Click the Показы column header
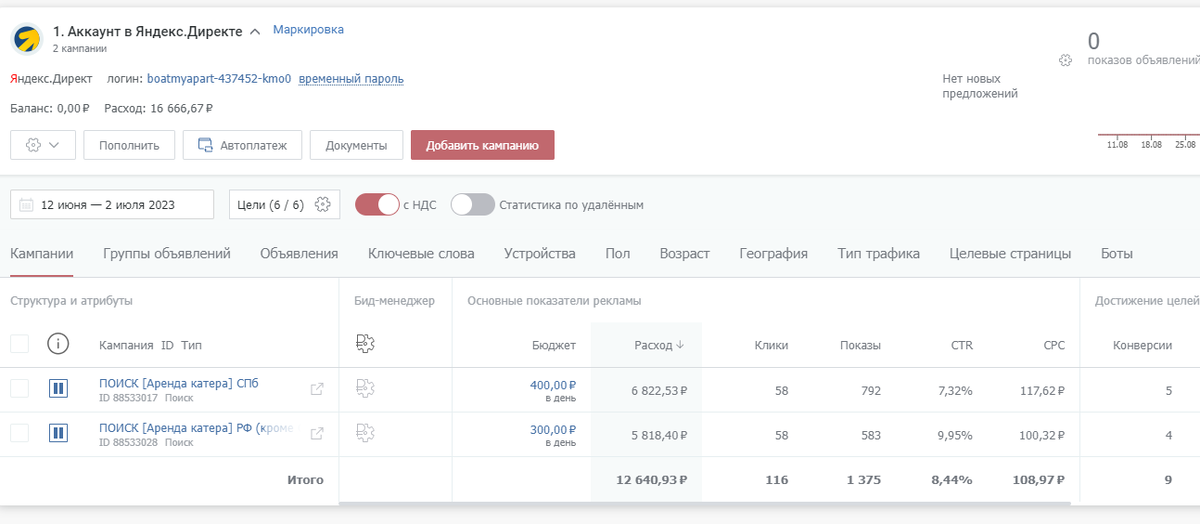The image size is (1200, 524). tap(860, 345)
